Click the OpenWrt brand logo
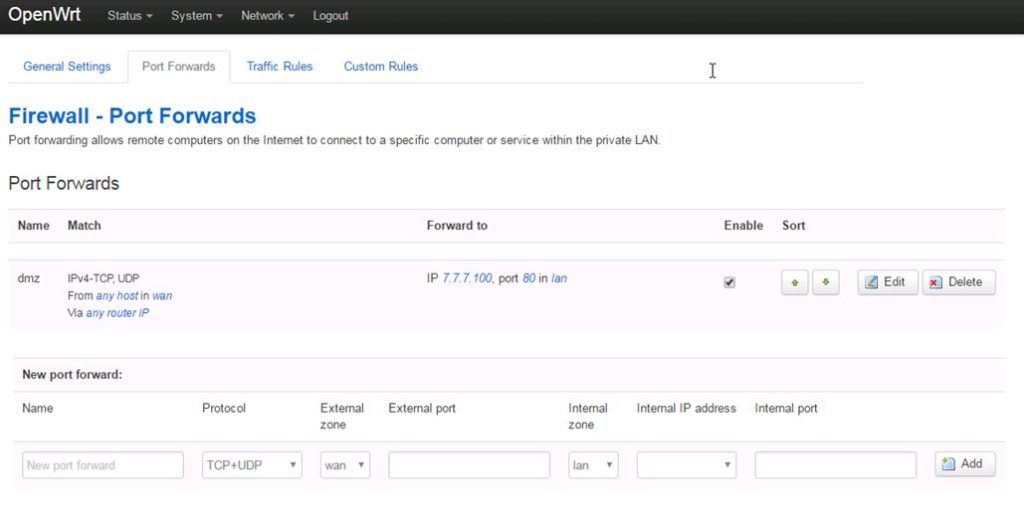The height and width of the screenshot is (521, 1024). coord(45,15)
